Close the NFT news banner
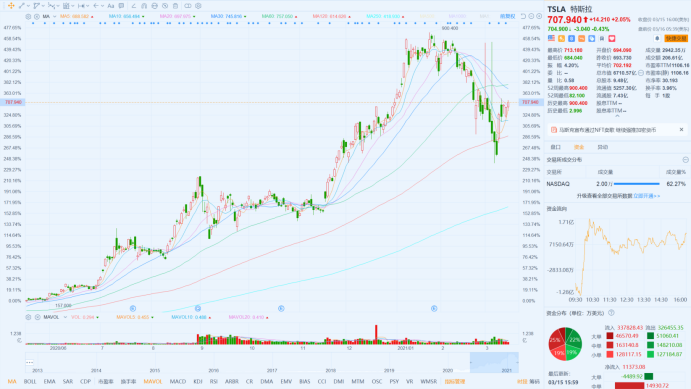This screenshot has height=389, width=691. click(681, 130)
